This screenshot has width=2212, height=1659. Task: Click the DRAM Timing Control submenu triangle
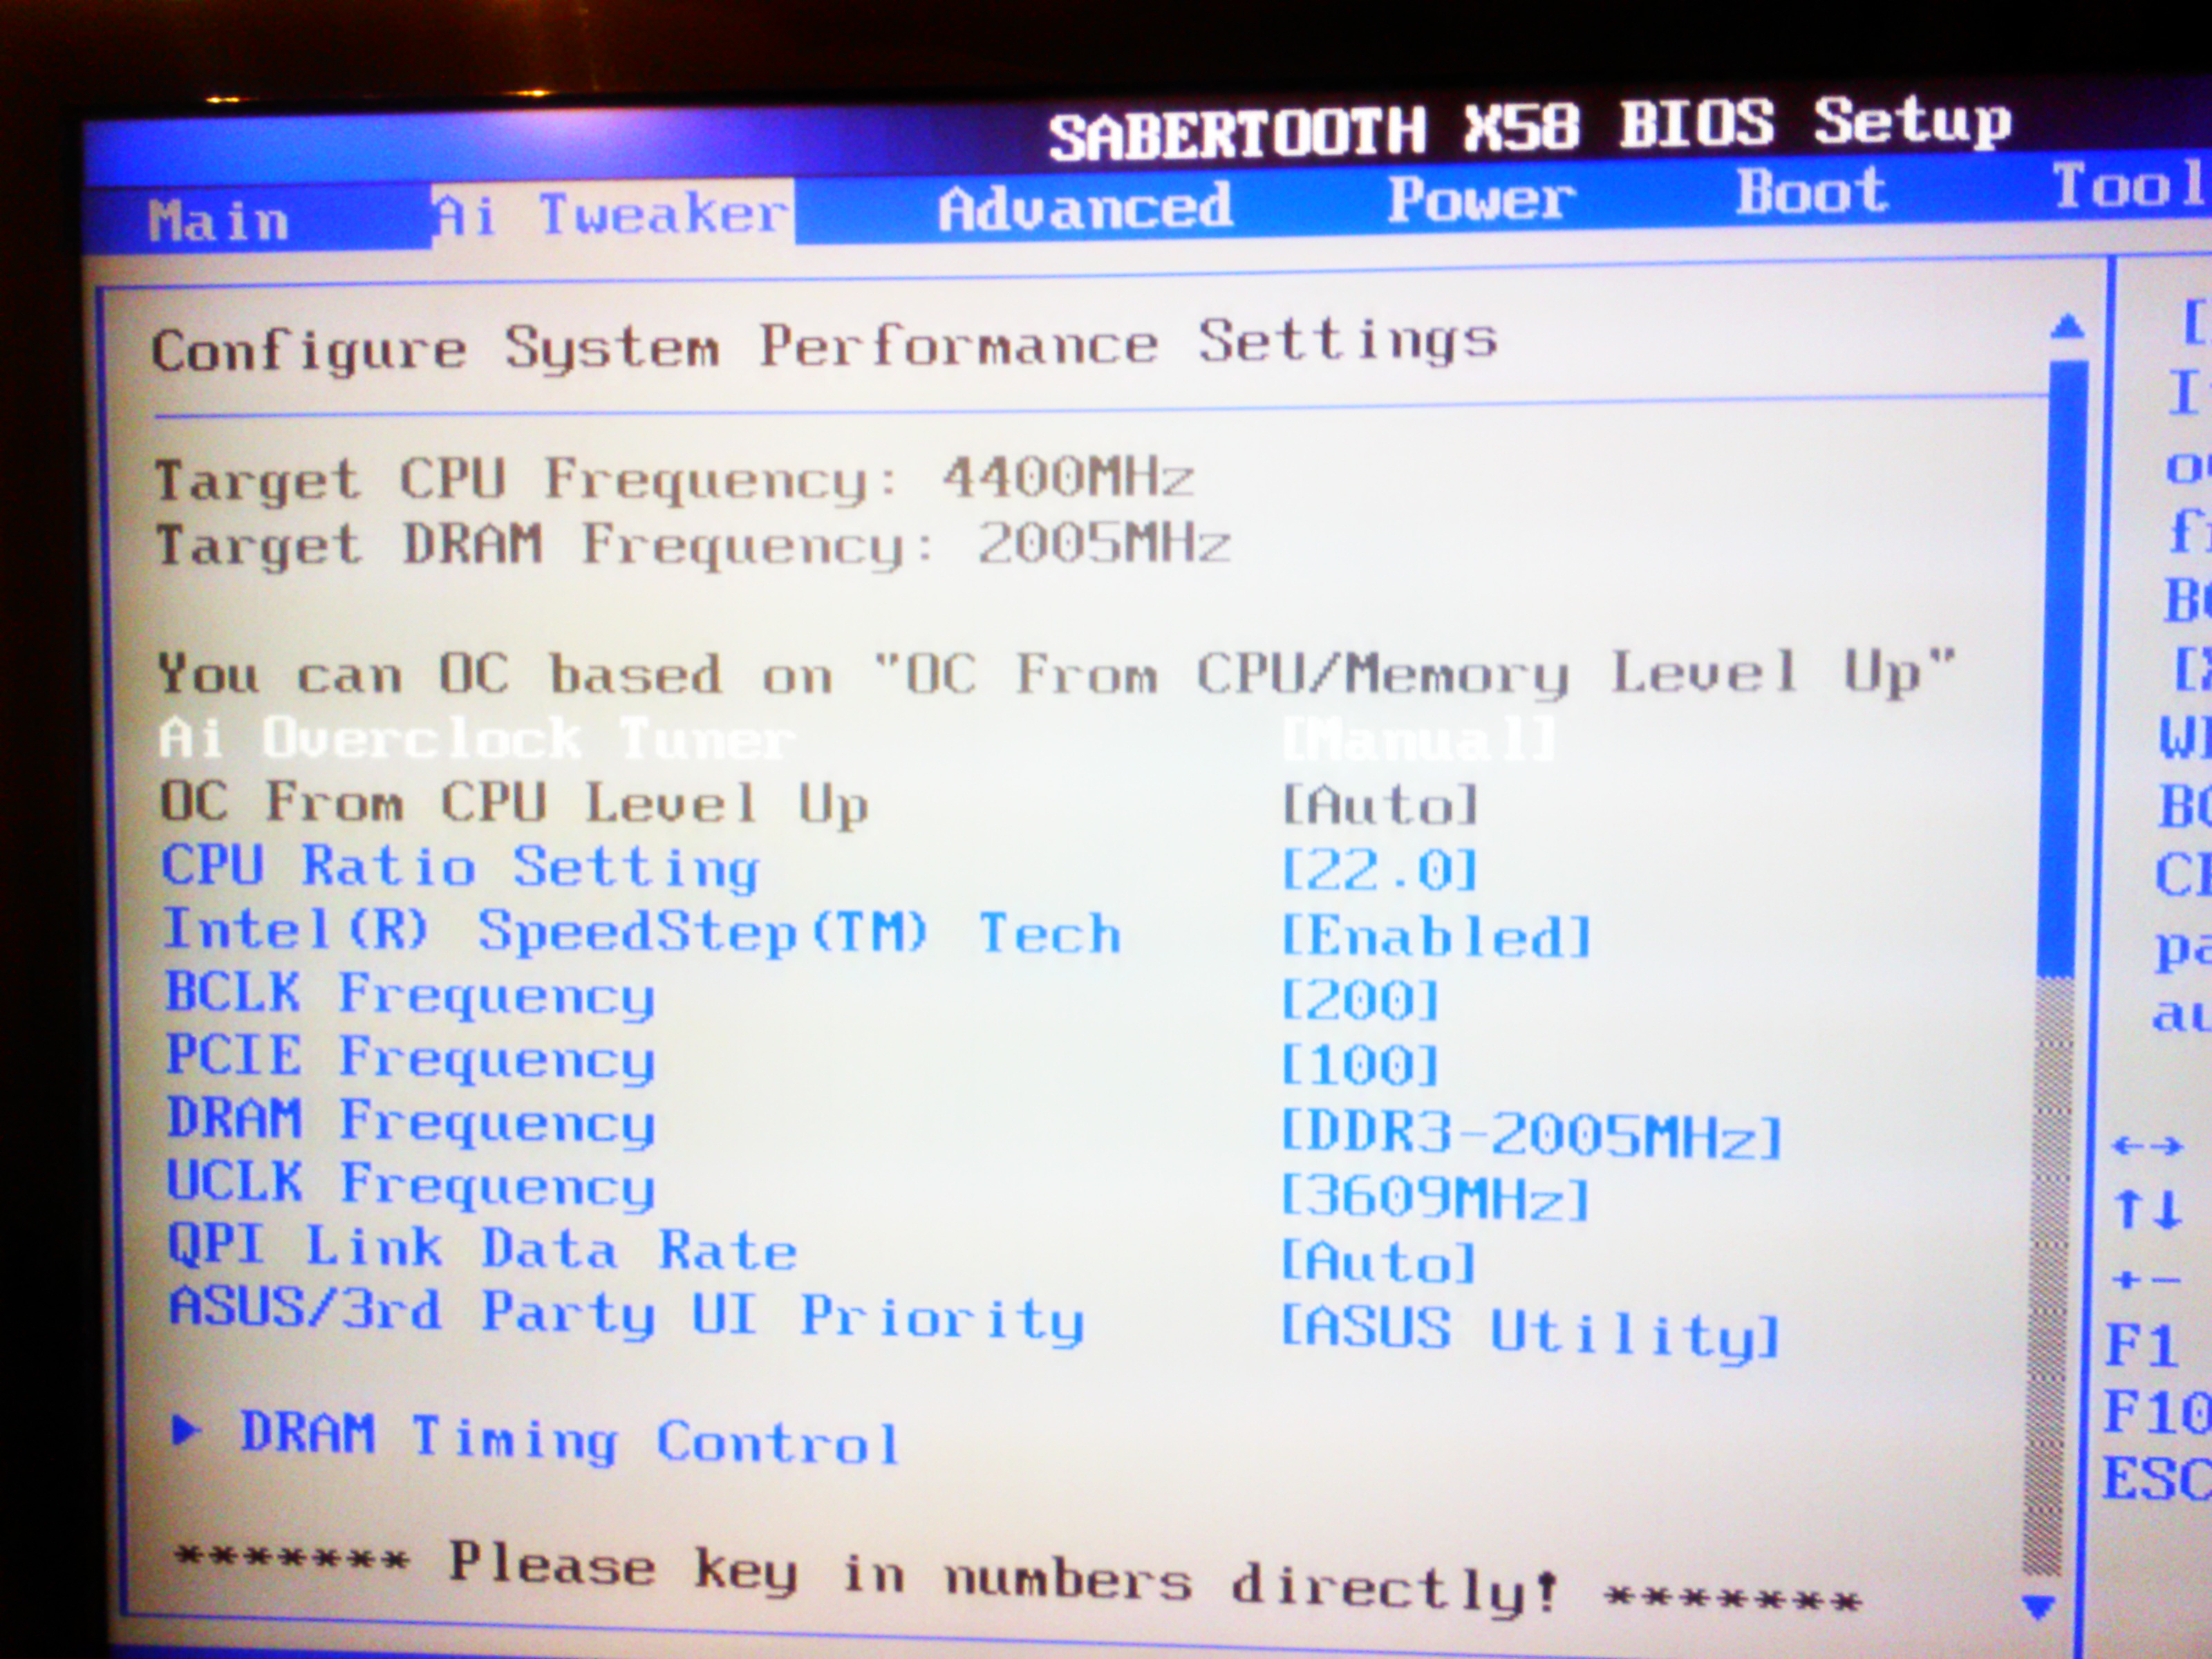(185, 1431)
